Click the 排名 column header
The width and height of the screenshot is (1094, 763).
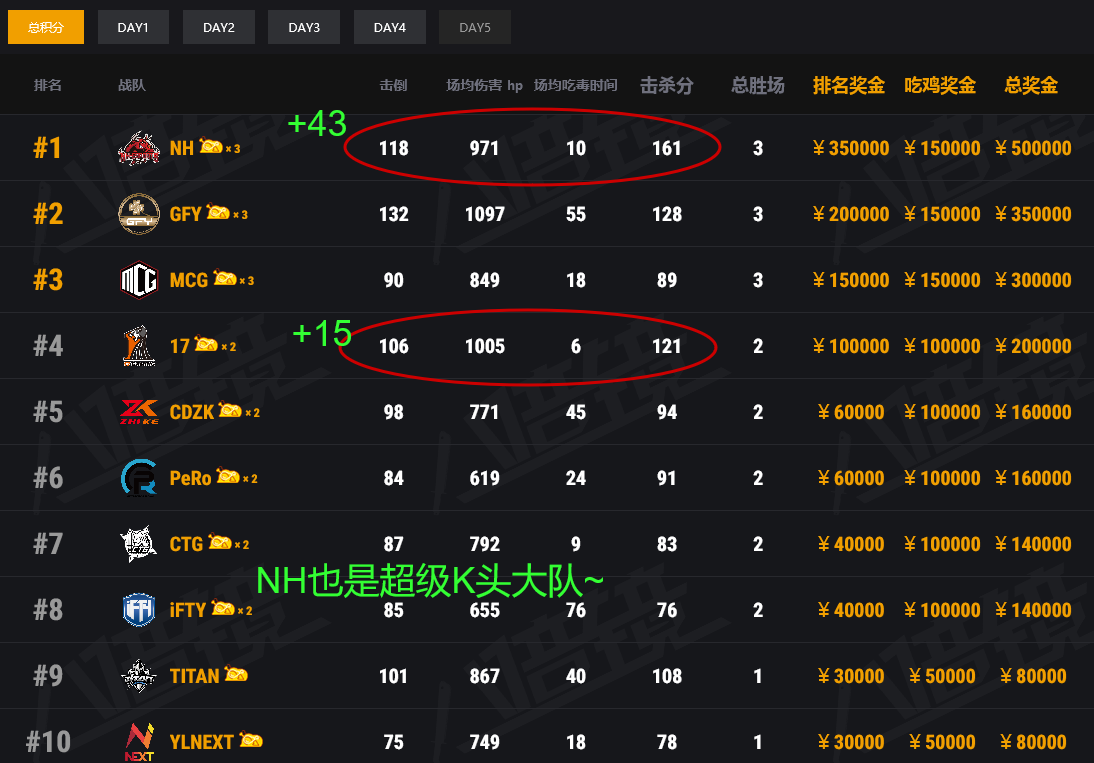[x=47, y=85]
